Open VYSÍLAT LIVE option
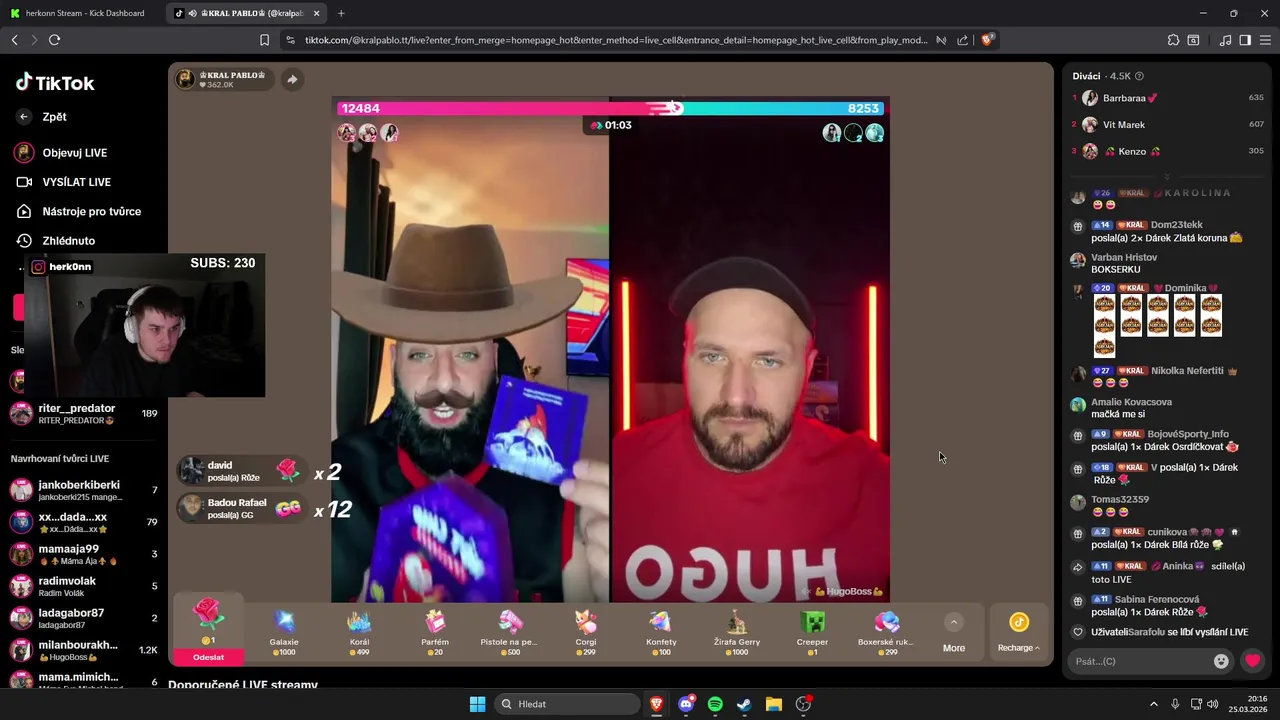The height and width of the screenshot is (720, 1280). (64, 182)
